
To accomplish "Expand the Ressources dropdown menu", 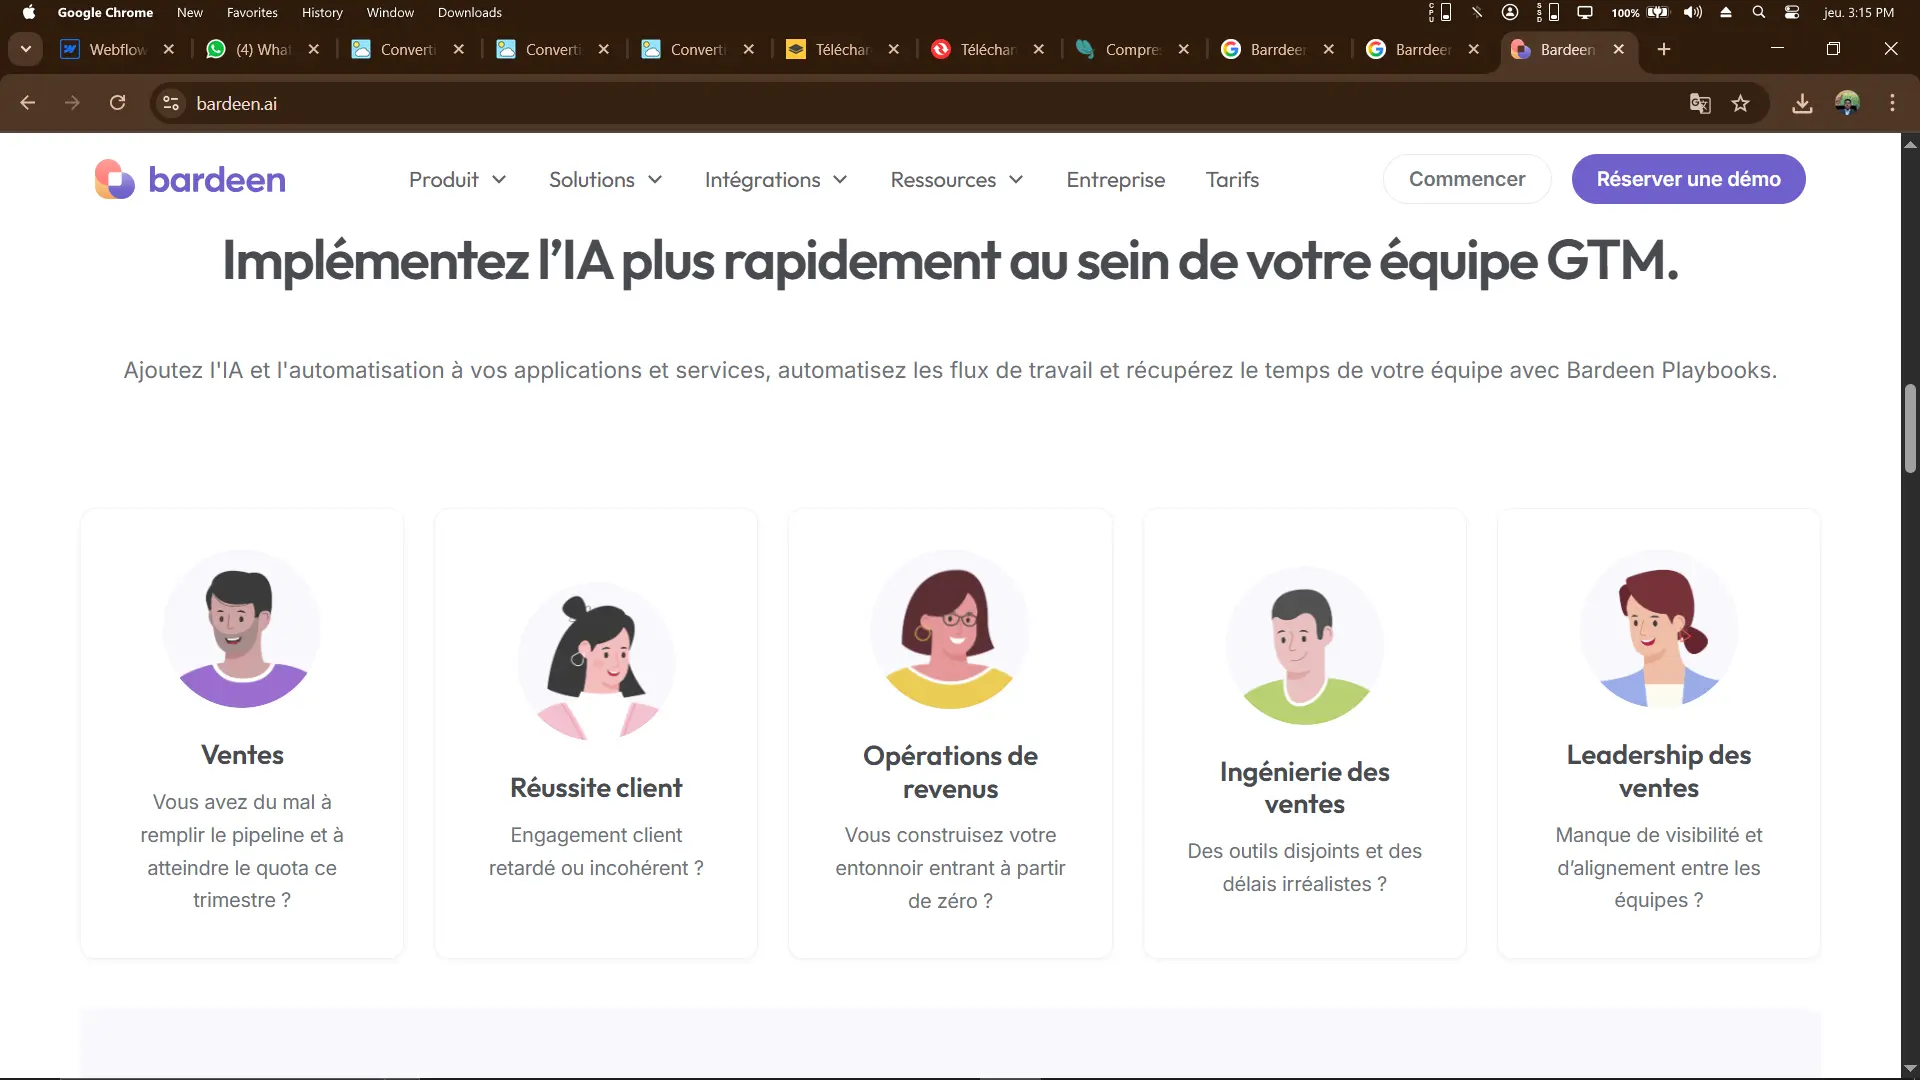I will pyautogui.click(x=956, y=180).
